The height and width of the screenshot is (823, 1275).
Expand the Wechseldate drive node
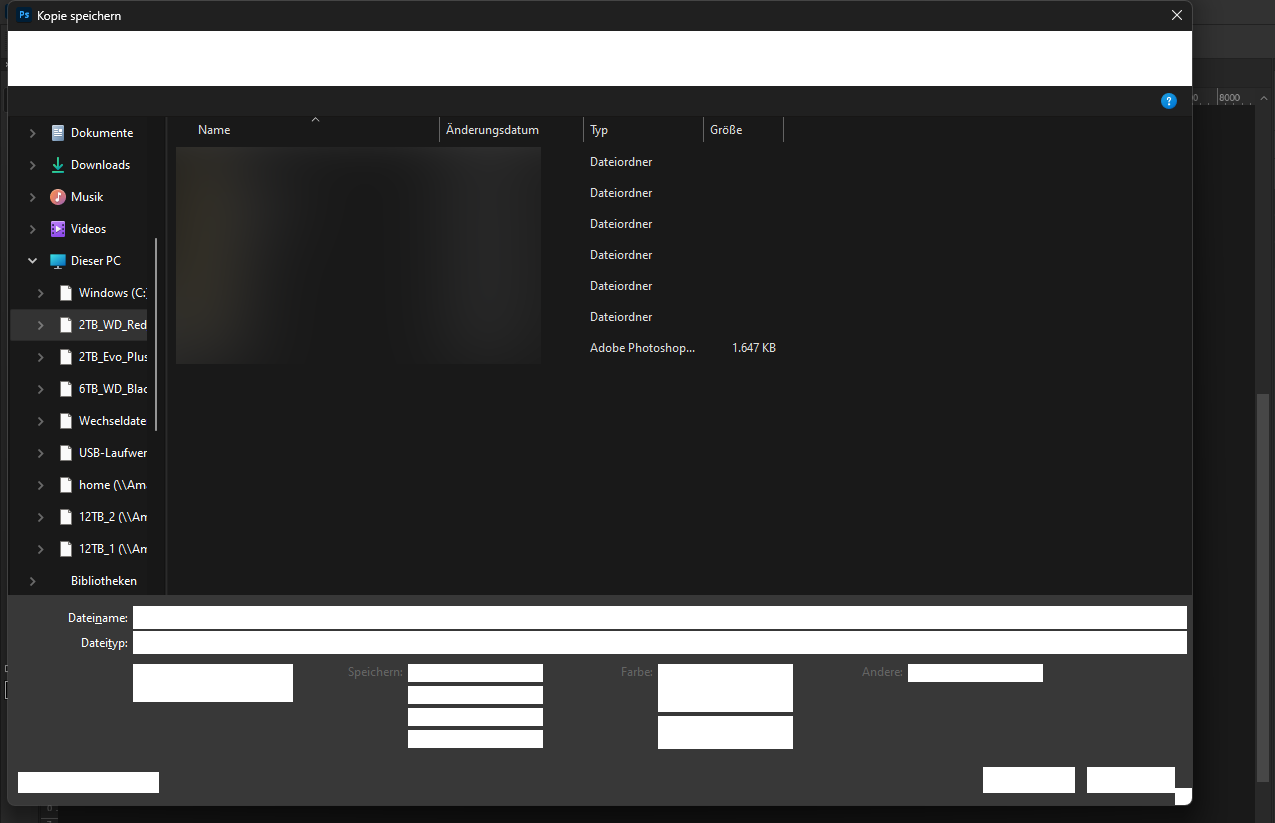tap(40, 421)
